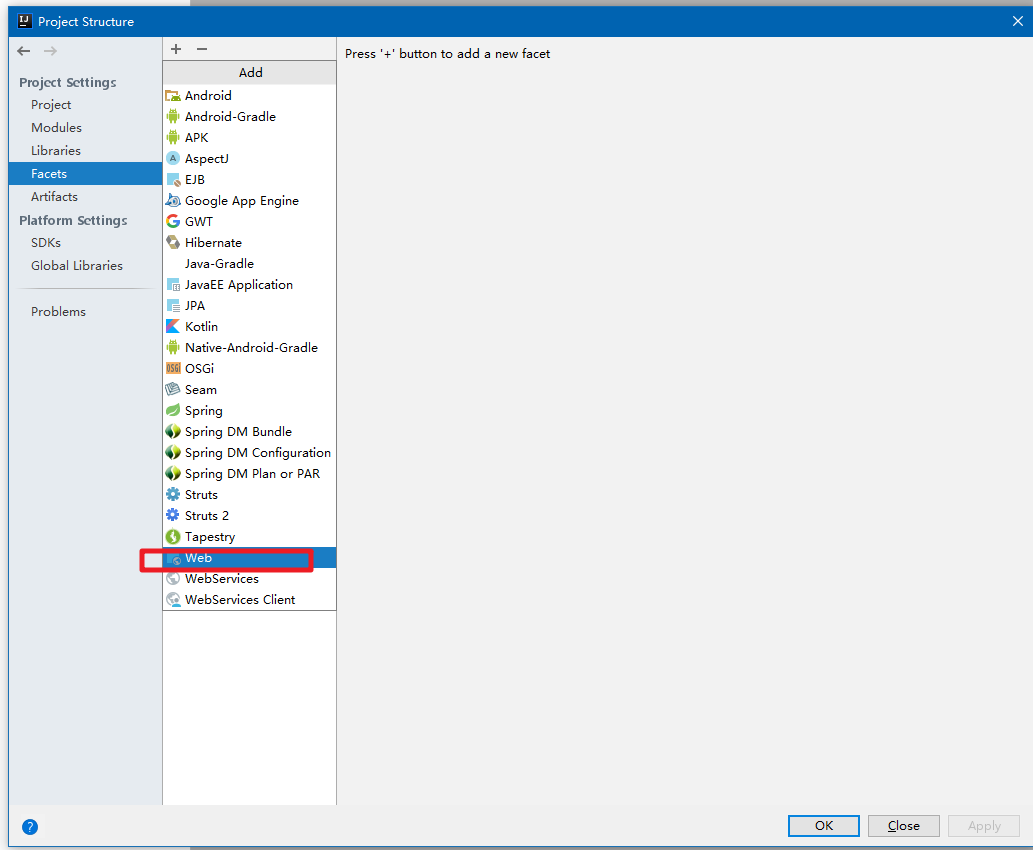Click the Kotlin logo icon
The image size is (1033, 850).
coord(173,326)
